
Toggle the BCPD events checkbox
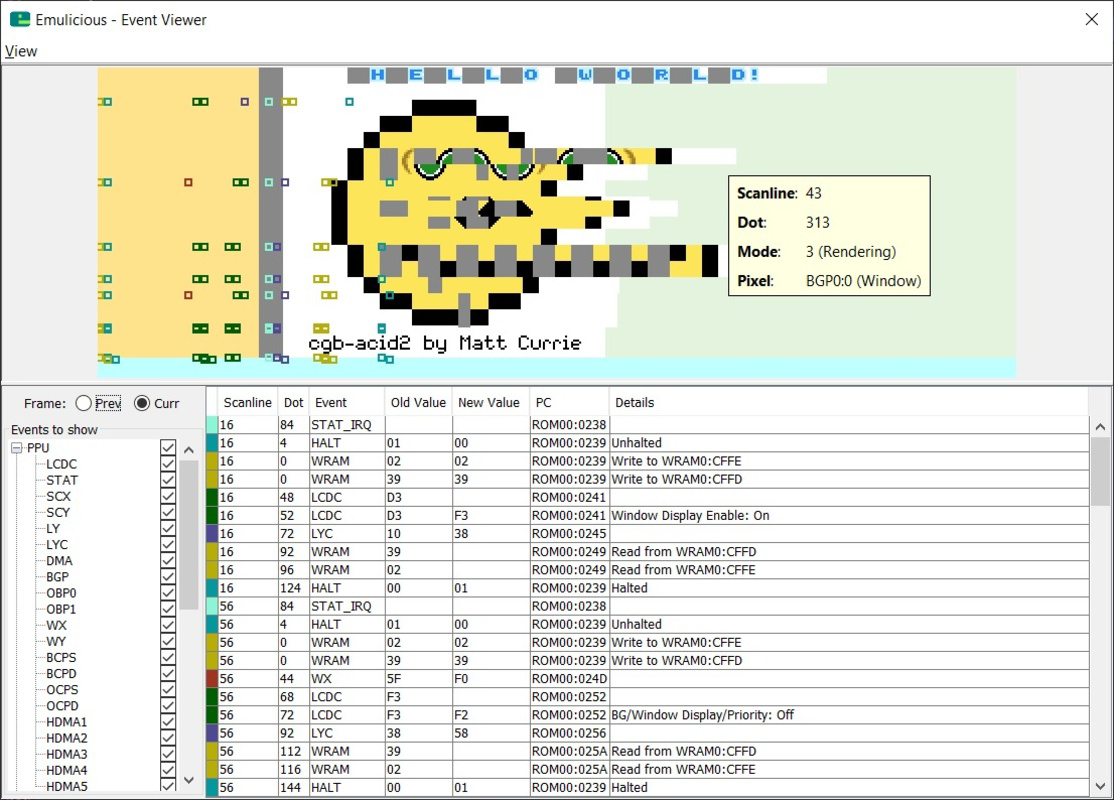point(168,674)
